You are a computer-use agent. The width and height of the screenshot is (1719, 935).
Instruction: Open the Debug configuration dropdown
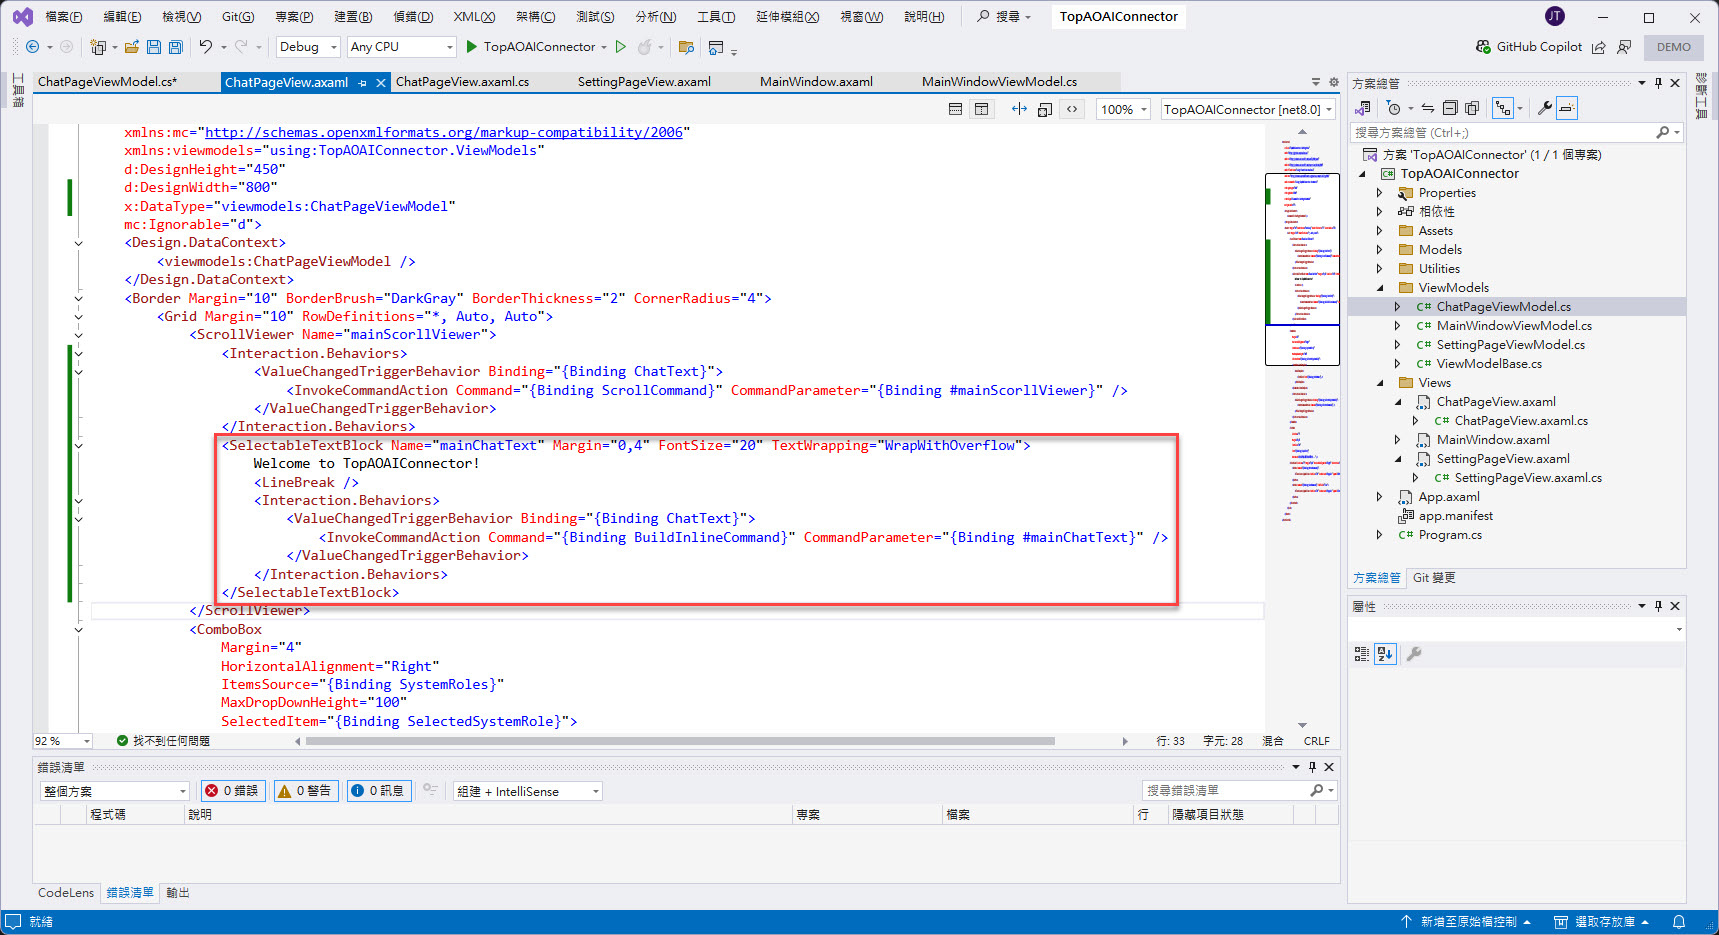coord(307,47)
